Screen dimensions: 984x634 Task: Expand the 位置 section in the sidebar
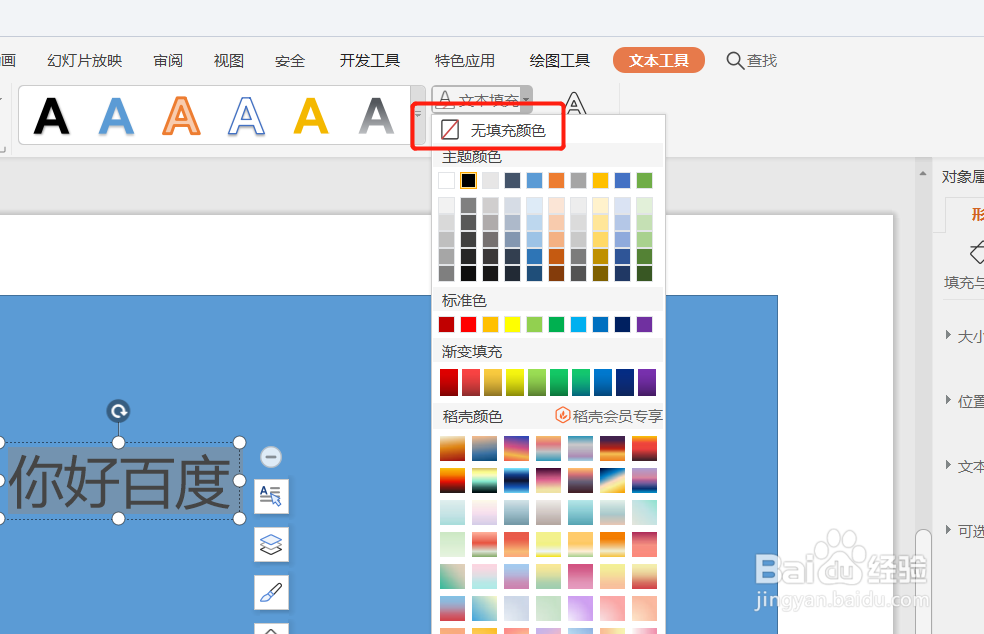966,400
